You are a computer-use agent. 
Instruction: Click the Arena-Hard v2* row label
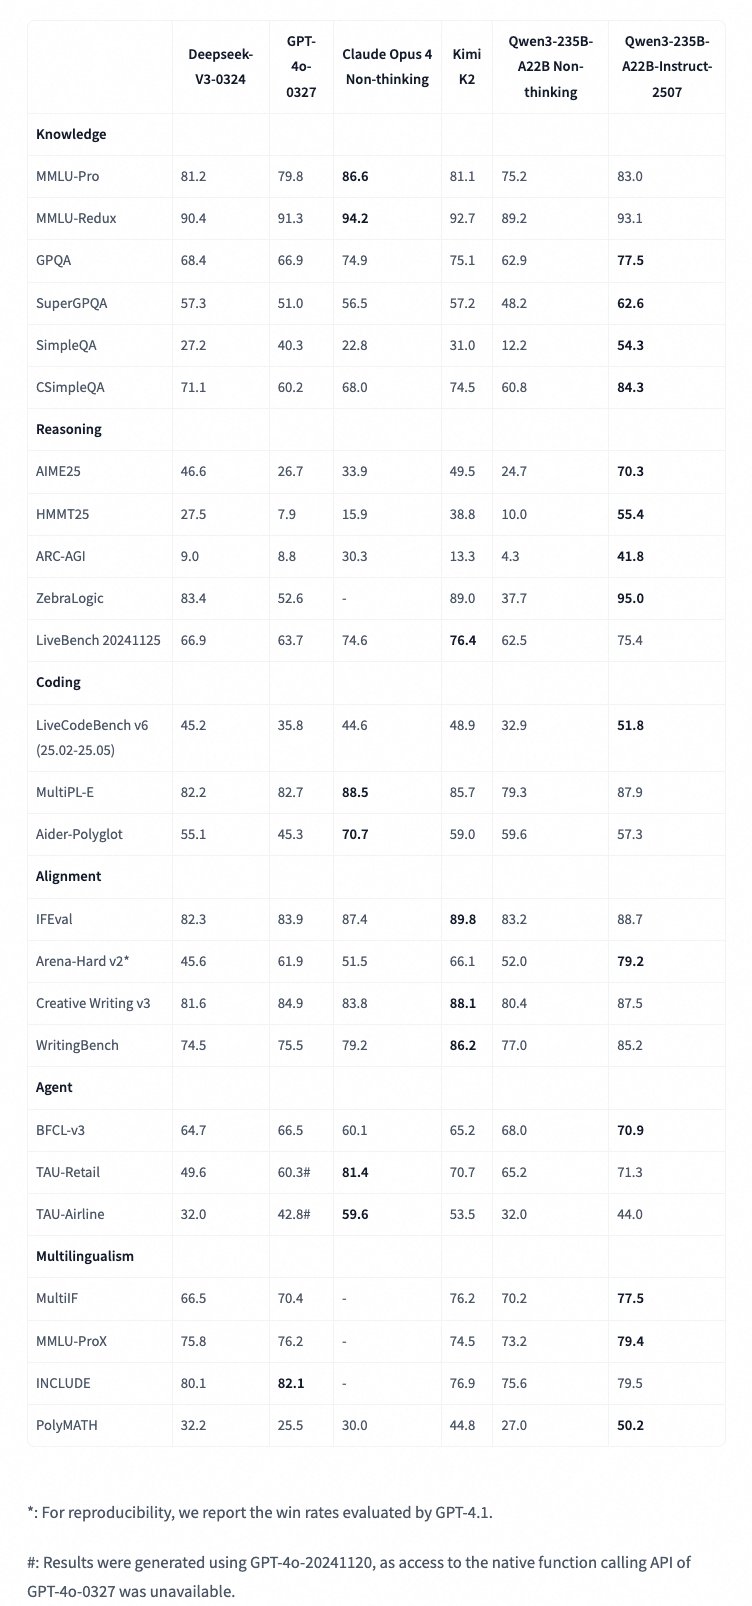(83, 961)
